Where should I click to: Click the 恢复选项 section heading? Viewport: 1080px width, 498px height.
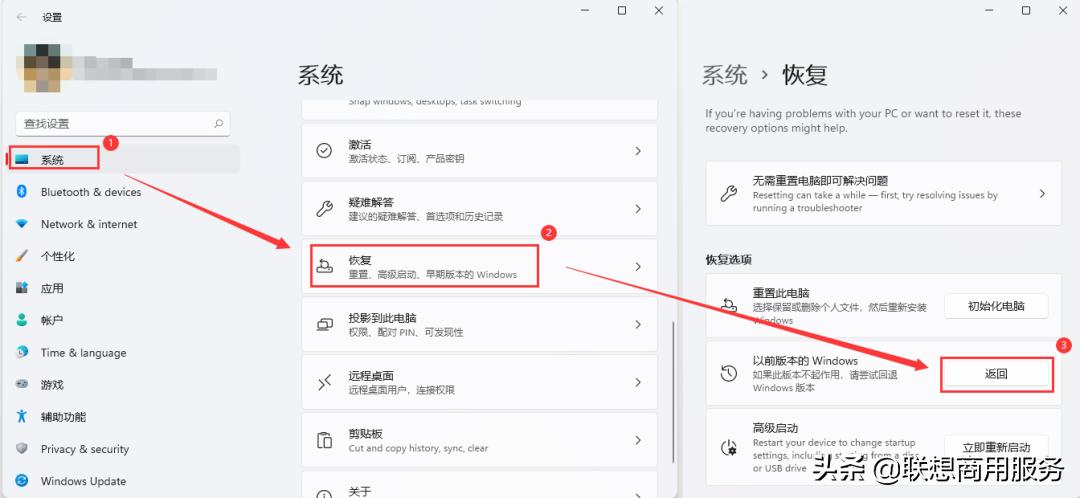click(x=728, y=260)
